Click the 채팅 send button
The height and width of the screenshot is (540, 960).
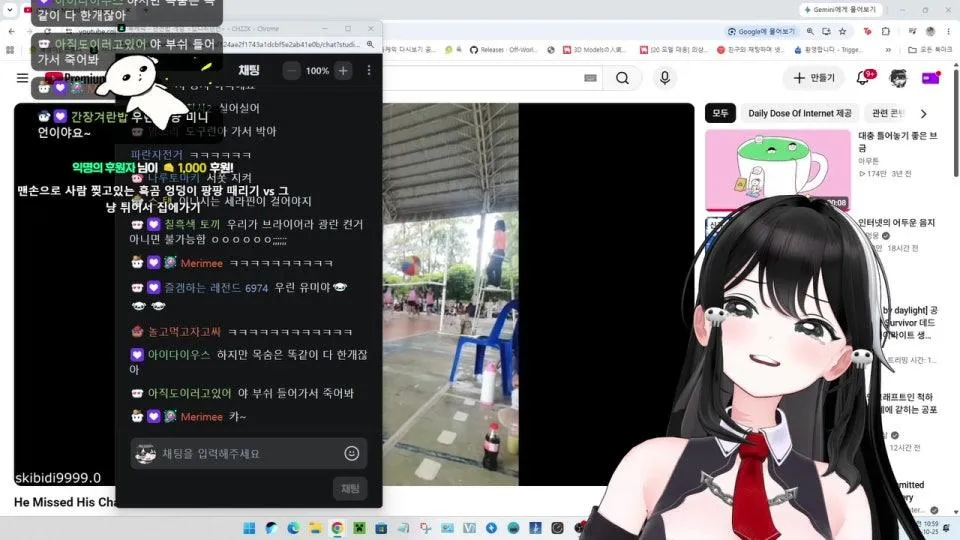click(x=350, y=488)
